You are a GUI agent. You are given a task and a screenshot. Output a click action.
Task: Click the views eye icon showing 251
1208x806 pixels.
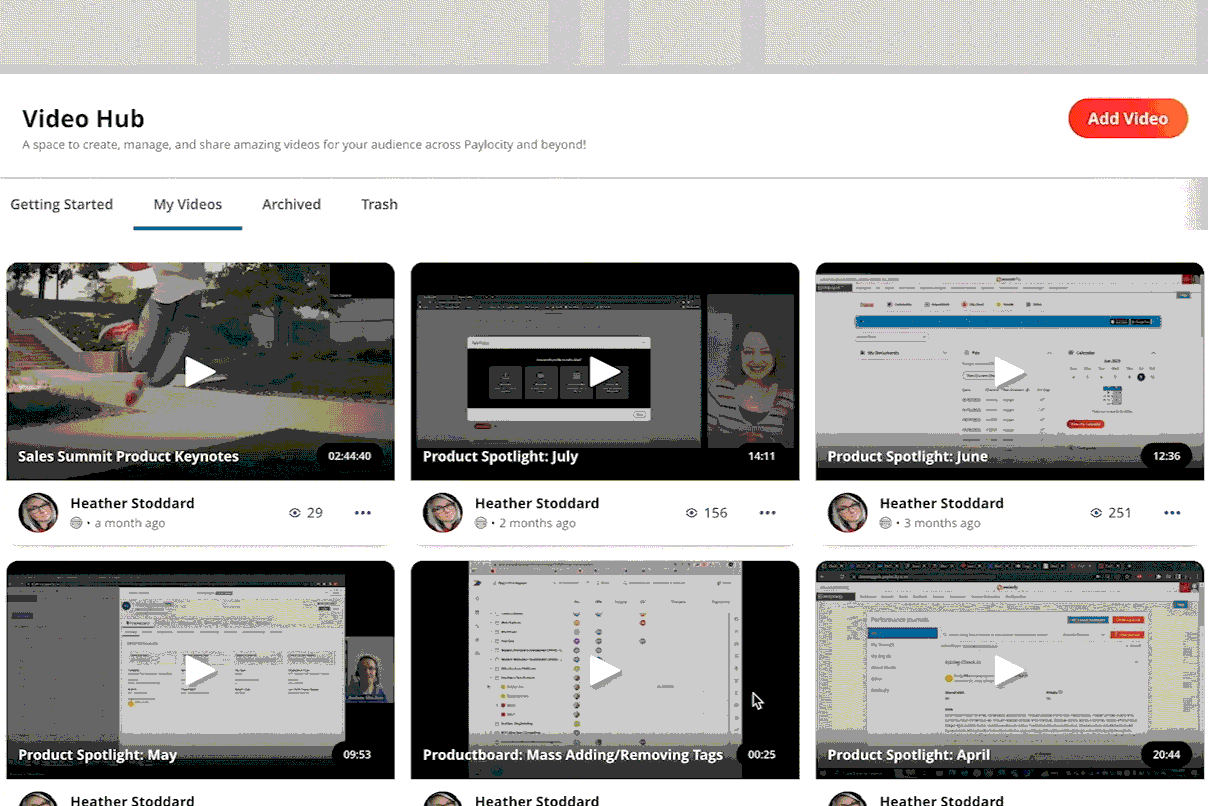point(1097,513)
